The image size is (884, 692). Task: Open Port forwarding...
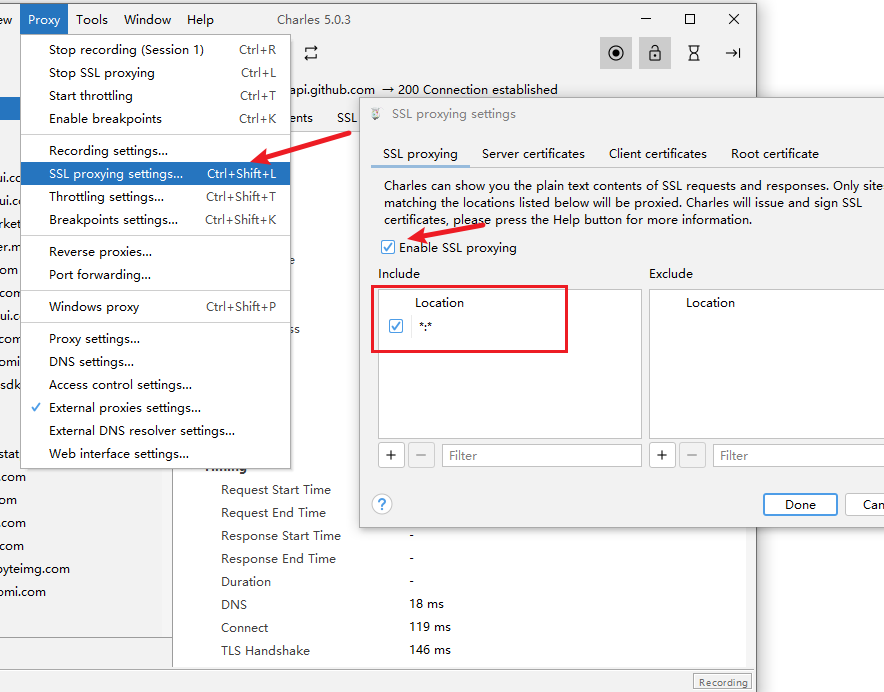pyautogui.click(x=156, y=275)
